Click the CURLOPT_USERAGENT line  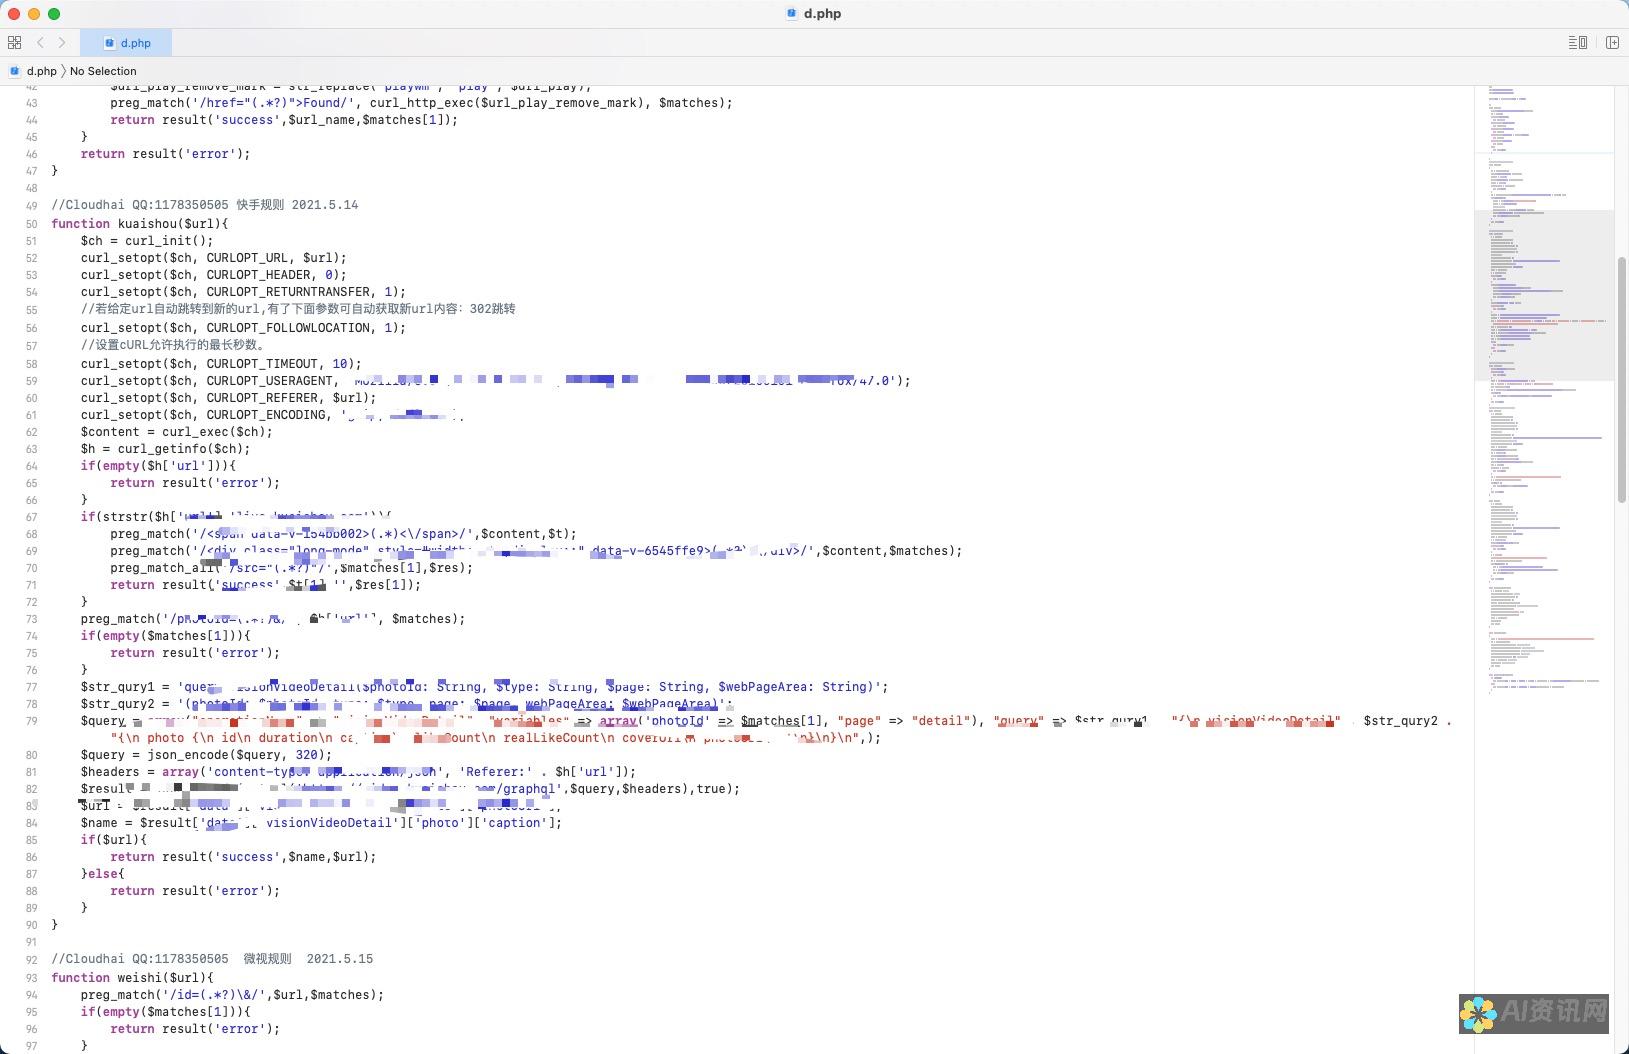click(x=496, y=381)
